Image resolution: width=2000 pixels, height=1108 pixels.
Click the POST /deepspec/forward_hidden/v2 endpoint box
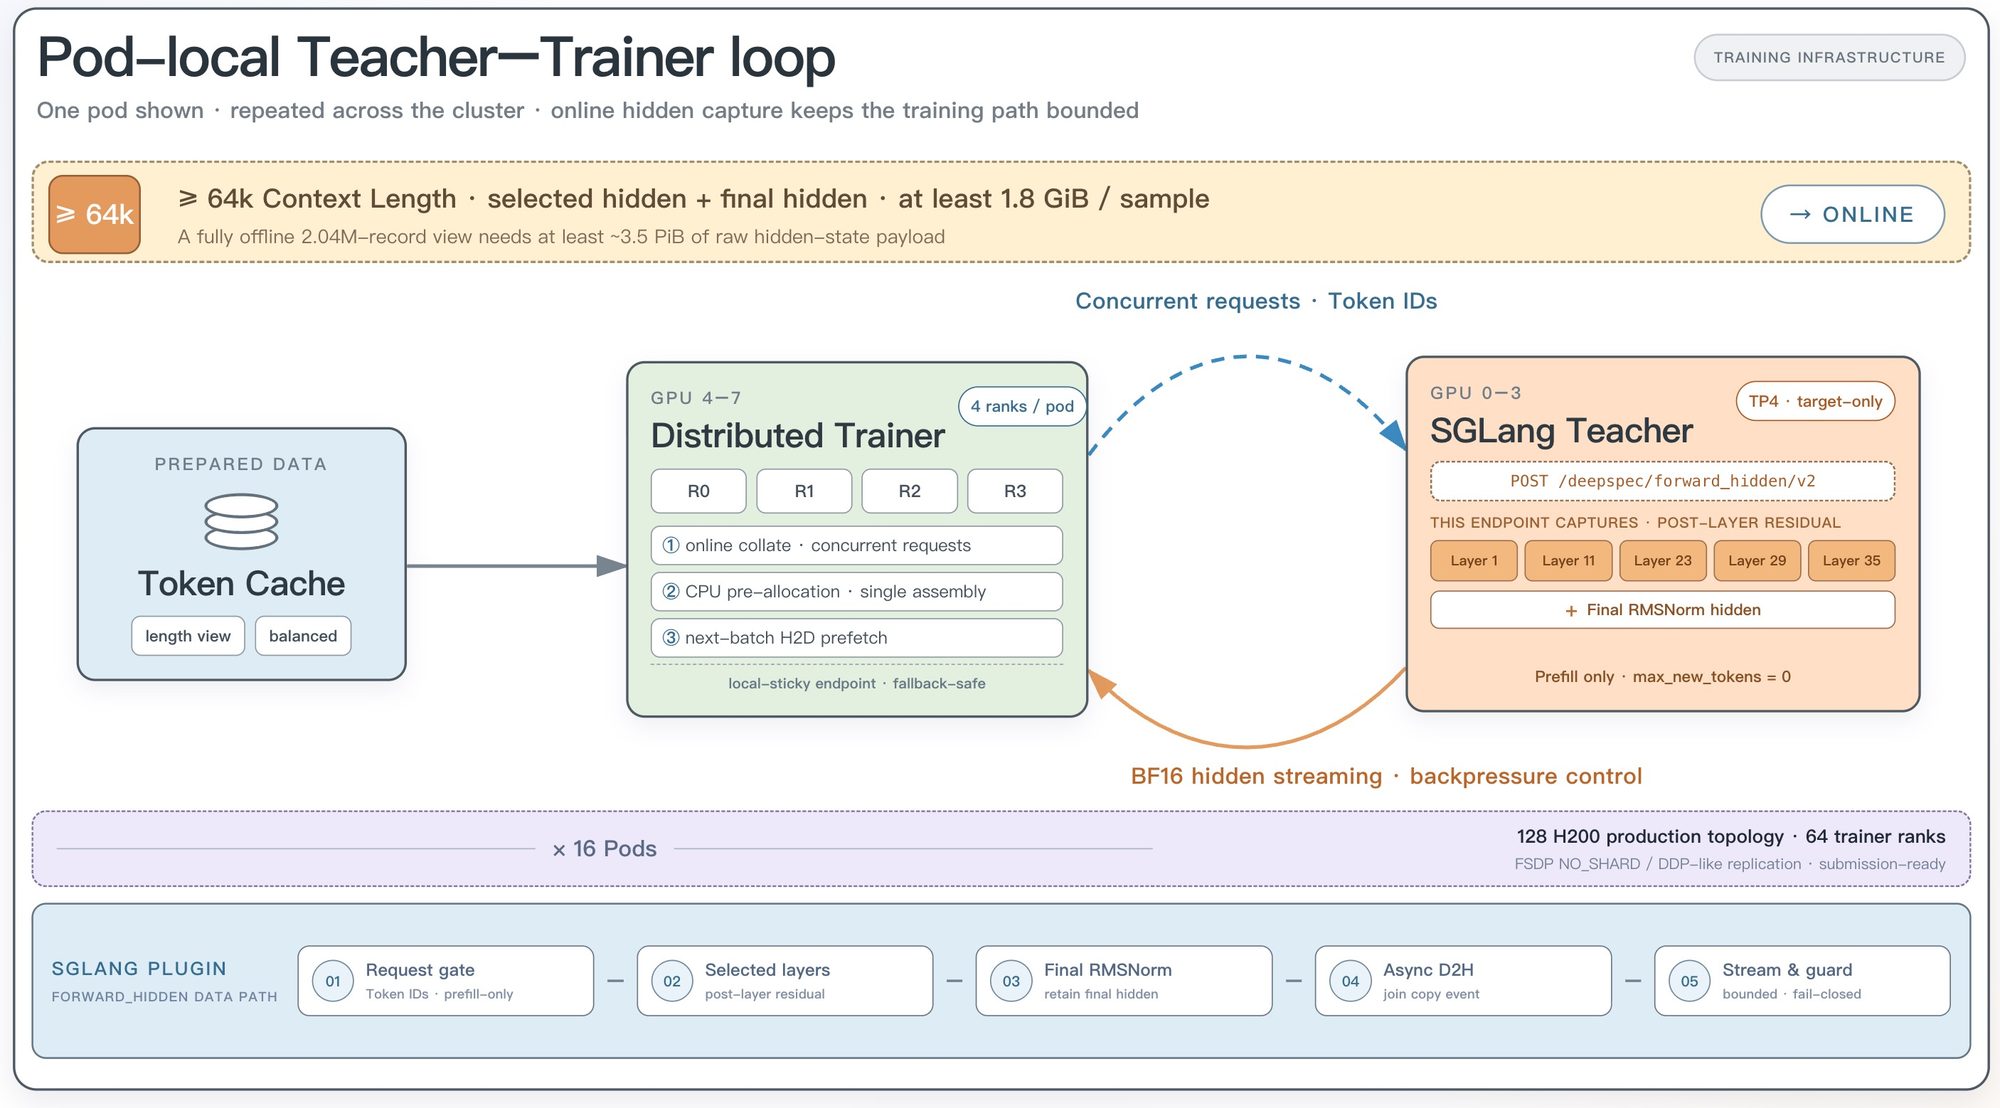(x=1663, y=481)
